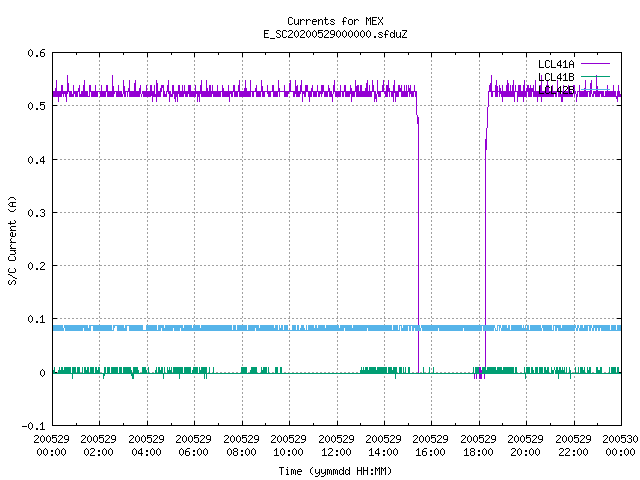Click the y-axis tick value 0.4
Image resolution: width=640 pixels, height=480 pixels.
click(x=36, y=160)
